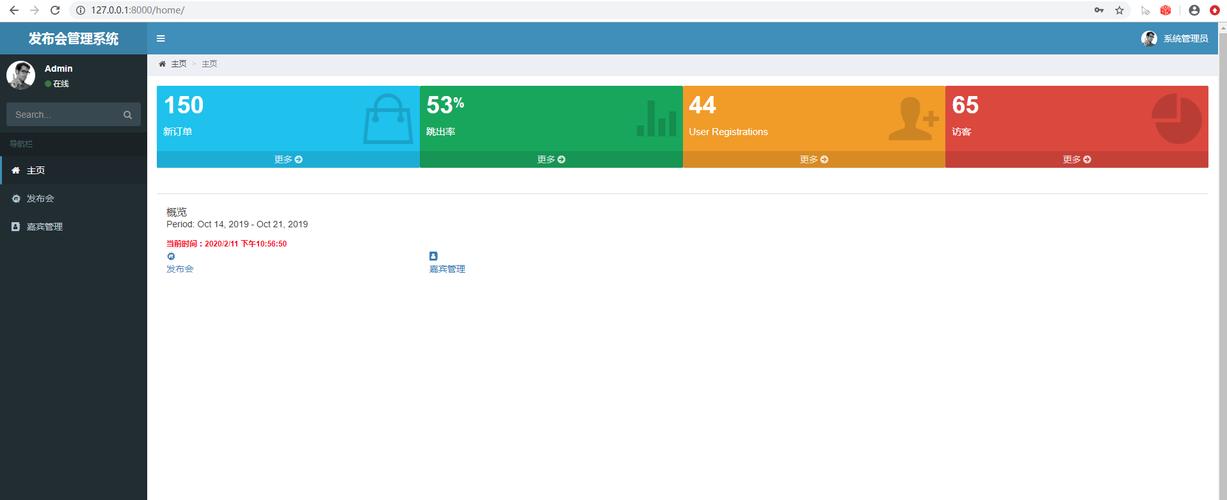Click the 嘉宾管理 icon in overview section
1227x500 pixels.
[433, 256]
